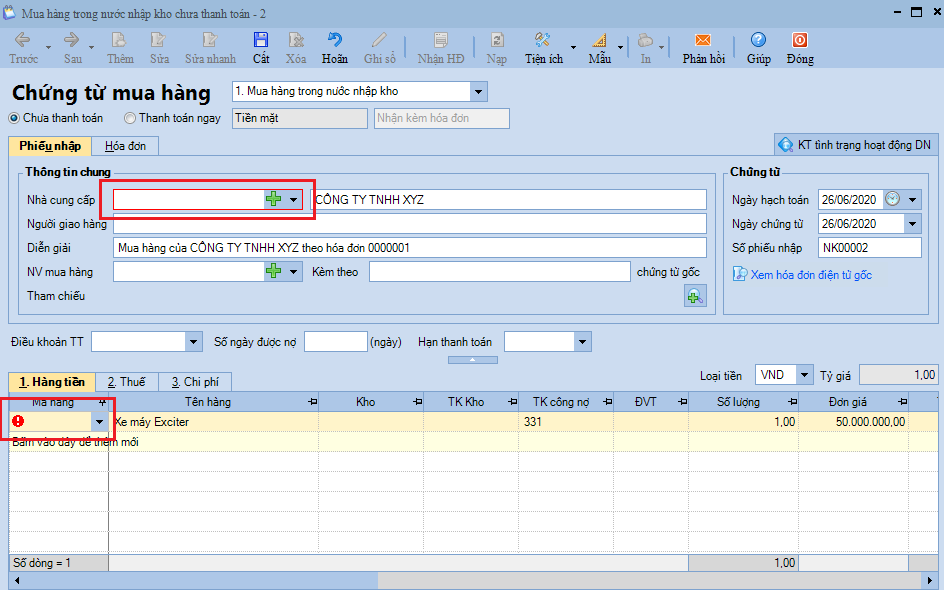Click the TK công nợ cell 331
The width and height of the screenshot is (944, 590).
pyautogui.click(x=566, y=421)
